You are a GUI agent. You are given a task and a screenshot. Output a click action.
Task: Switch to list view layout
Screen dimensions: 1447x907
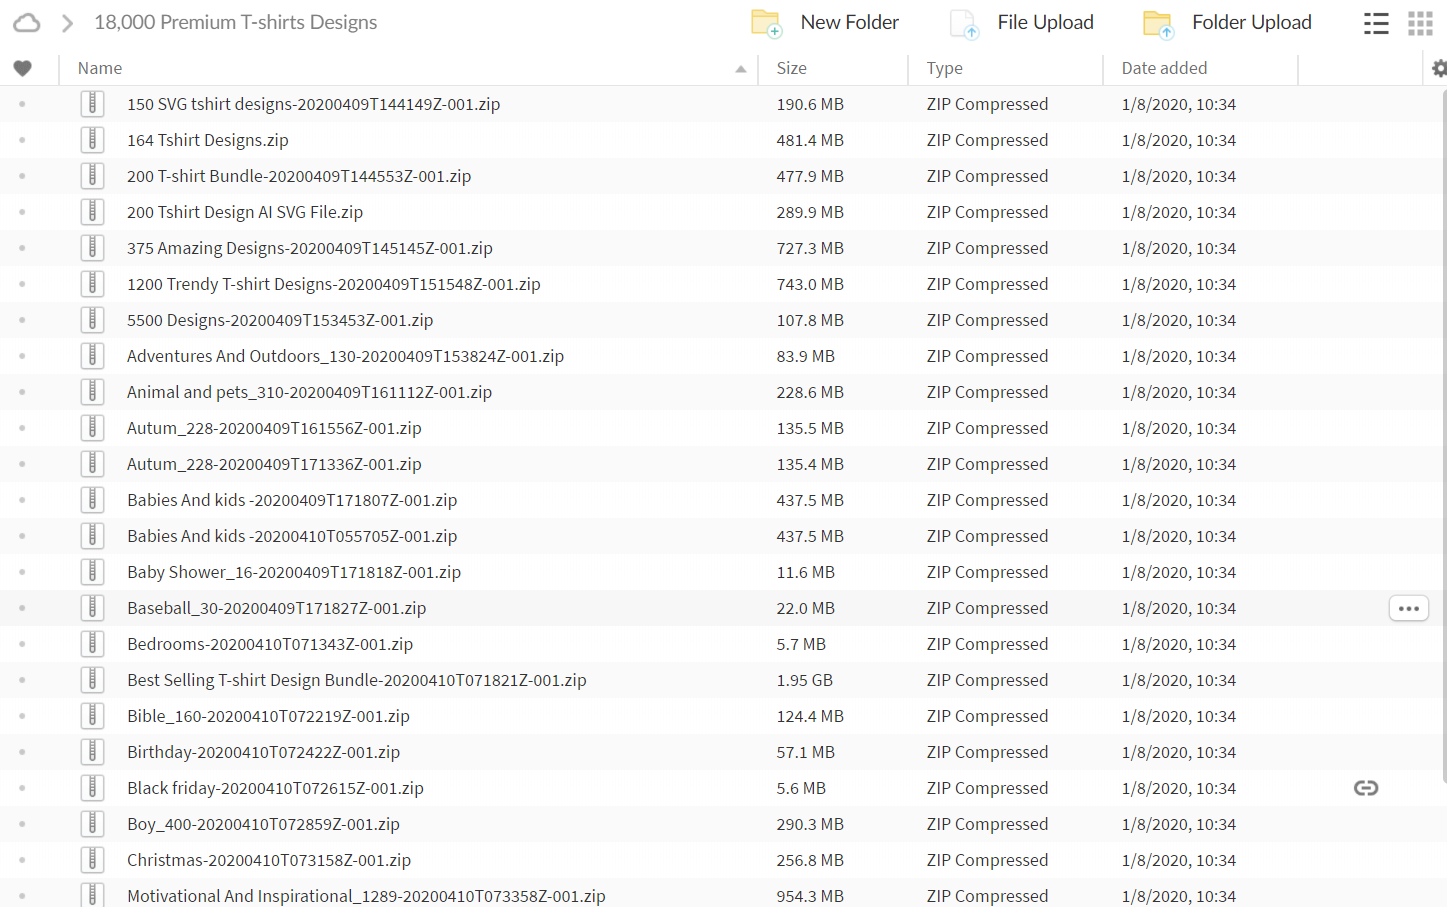pyautogui.click(x=1376, y=23)
